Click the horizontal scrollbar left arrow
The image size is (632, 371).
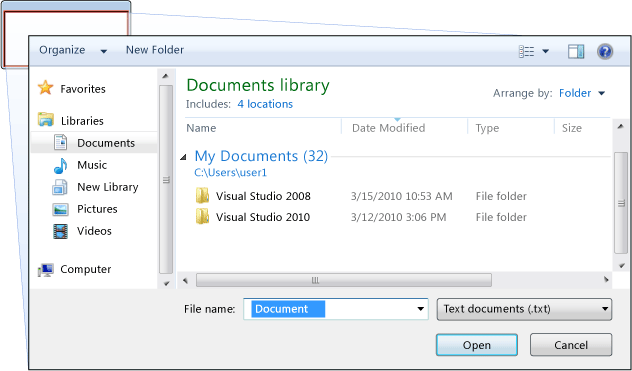185,280
